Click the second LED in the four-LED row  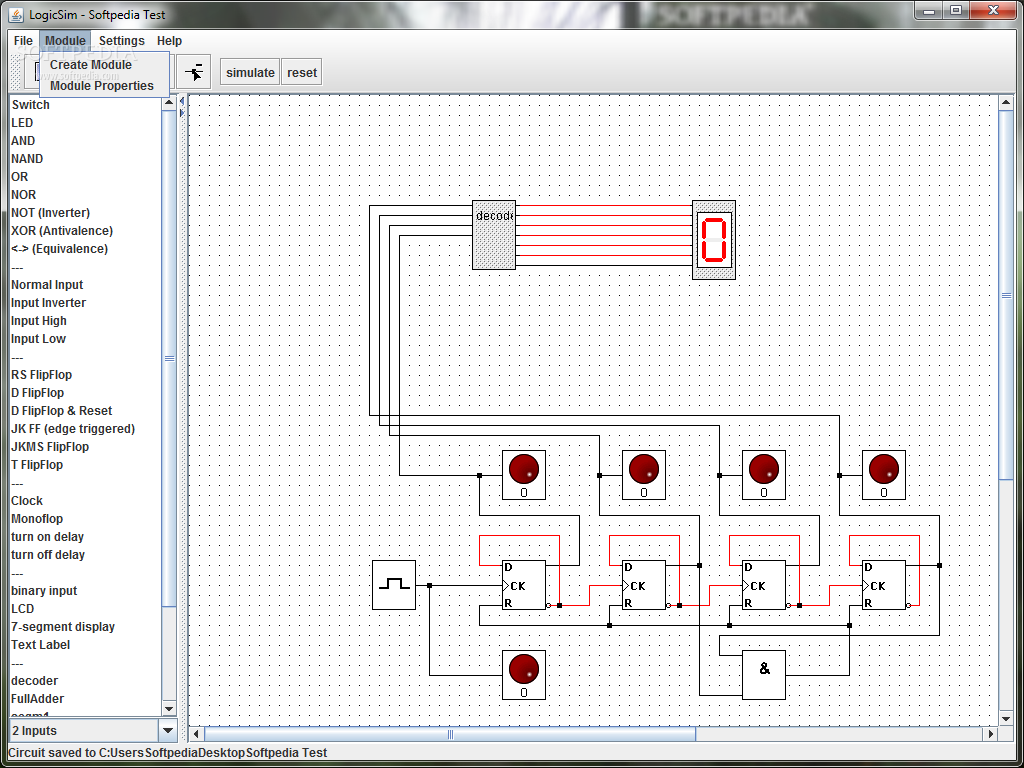tap(644, 475)
